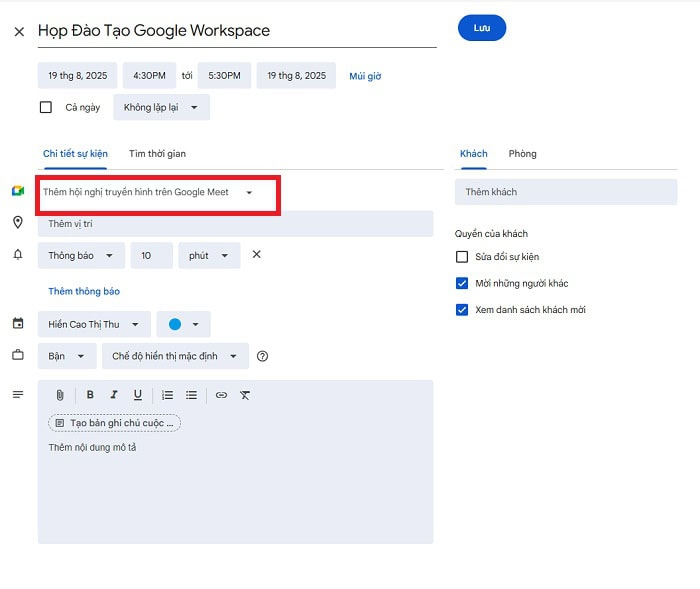
Task: Insert a bulleted list in description
Action: [x=191, y=395]
